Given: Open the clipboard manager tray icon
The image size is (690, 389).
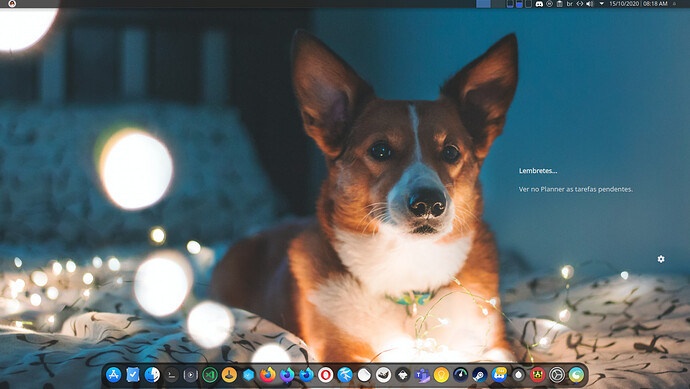Looking at the screenshot, I should 559,4.
